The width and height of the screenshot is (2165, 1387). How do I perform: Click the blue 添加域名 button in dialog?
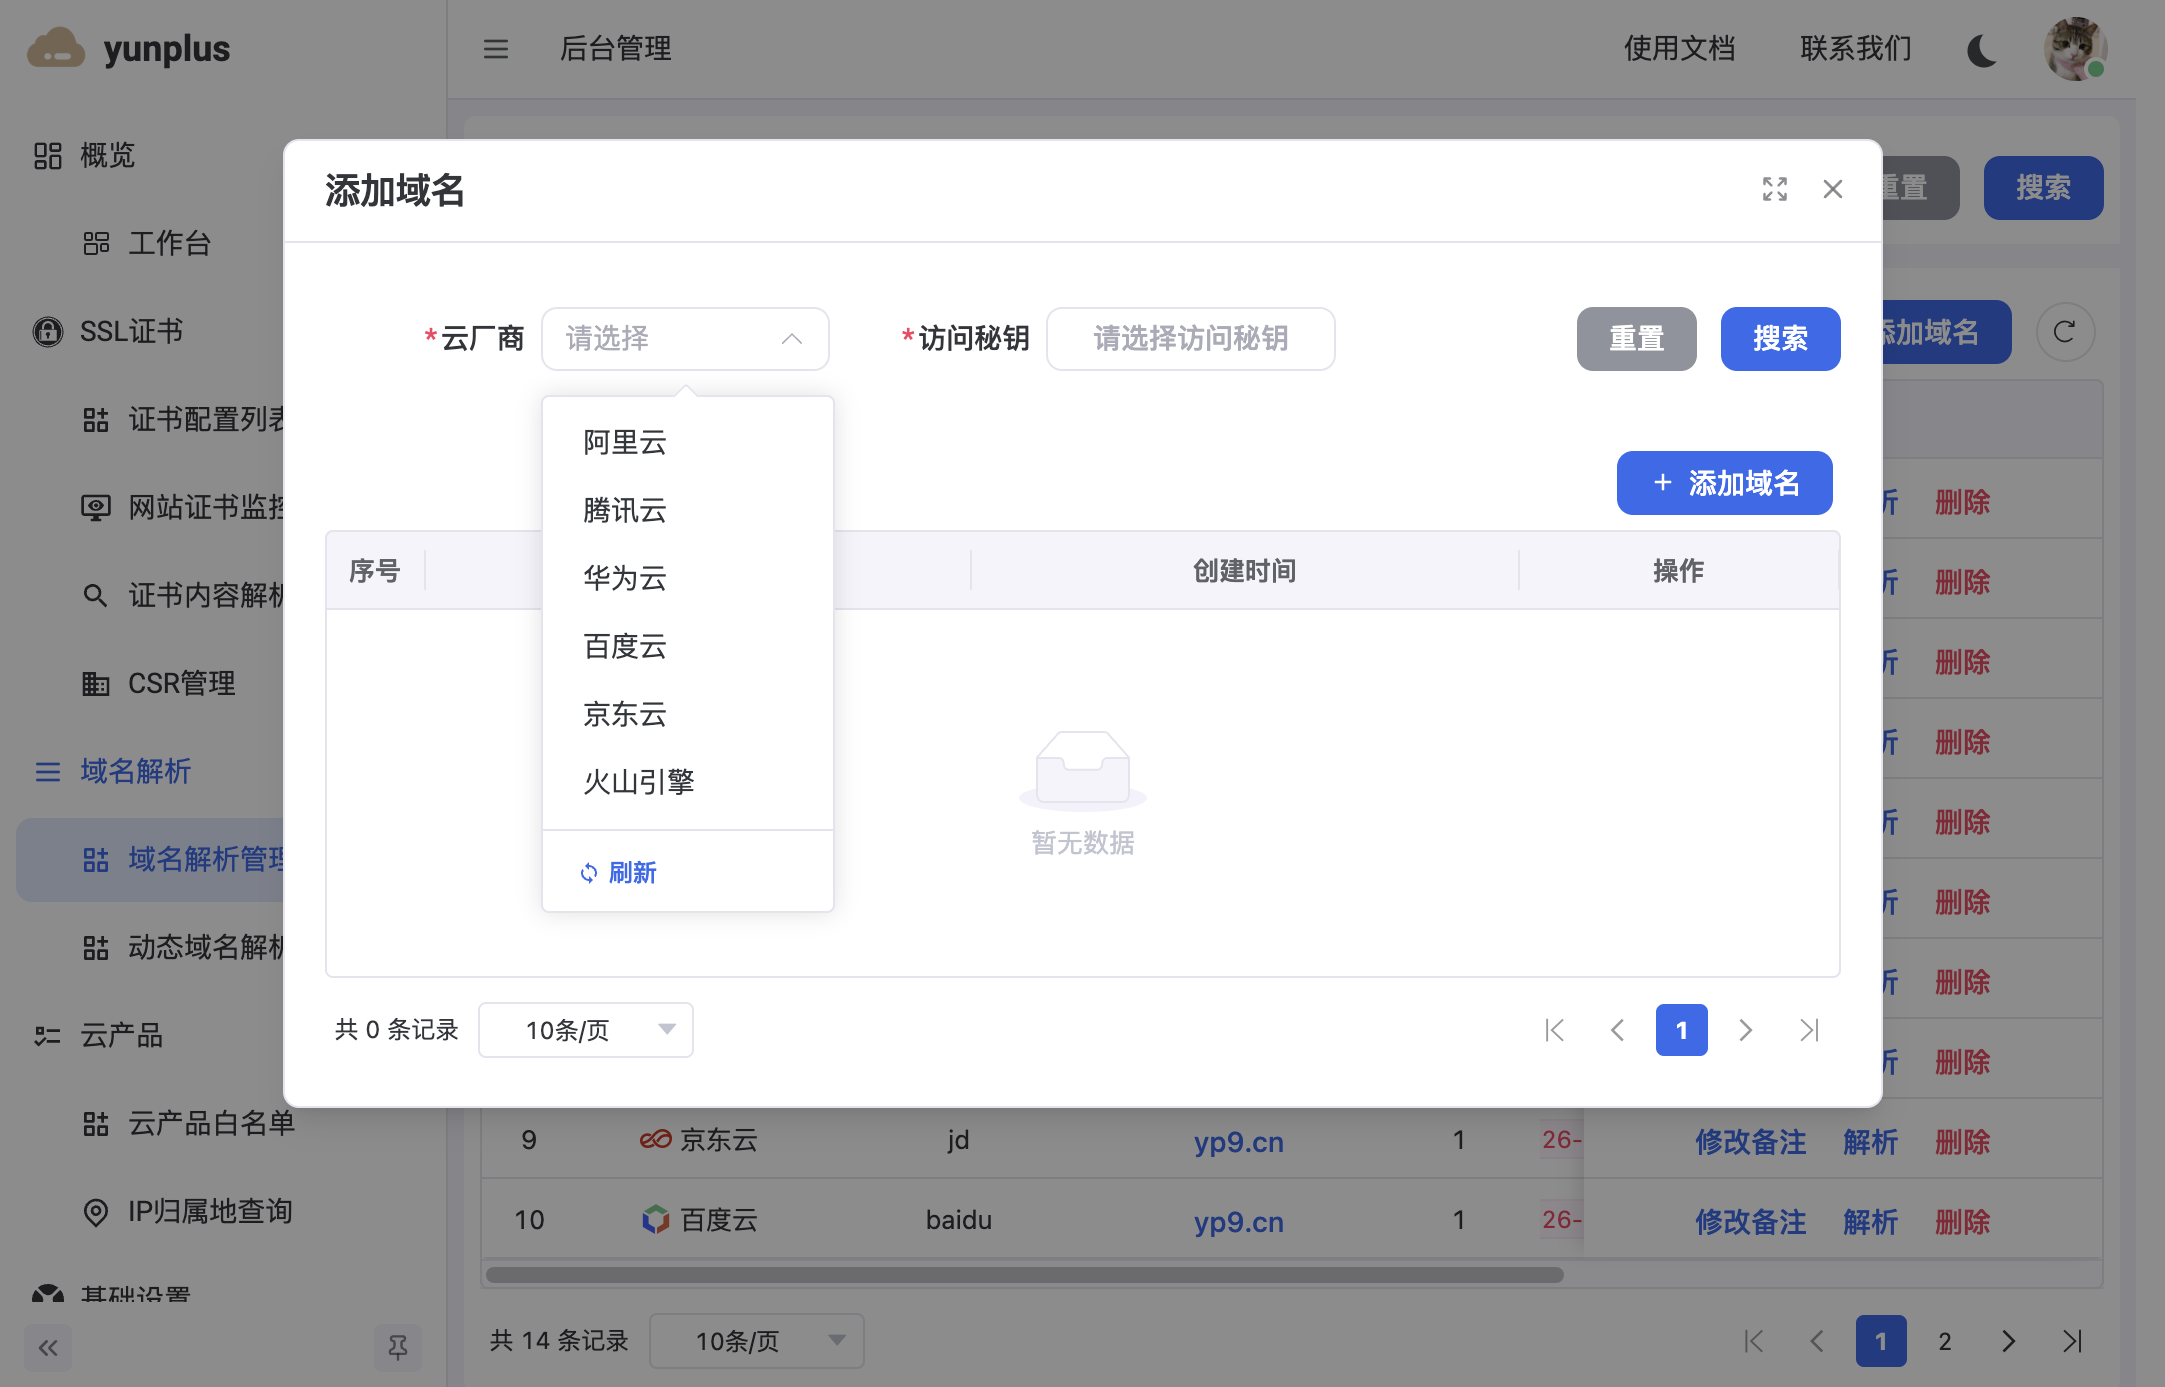[x=1724, y=483]
